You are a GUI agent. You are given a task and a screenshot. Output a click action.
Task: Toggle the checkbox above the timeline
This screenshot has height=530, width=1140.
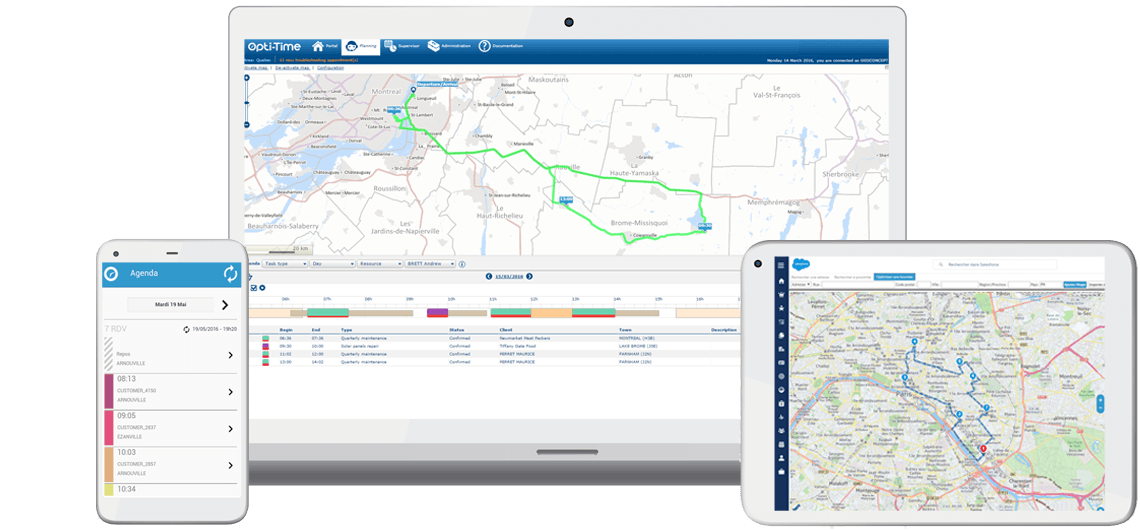click(x=253, y=288)
